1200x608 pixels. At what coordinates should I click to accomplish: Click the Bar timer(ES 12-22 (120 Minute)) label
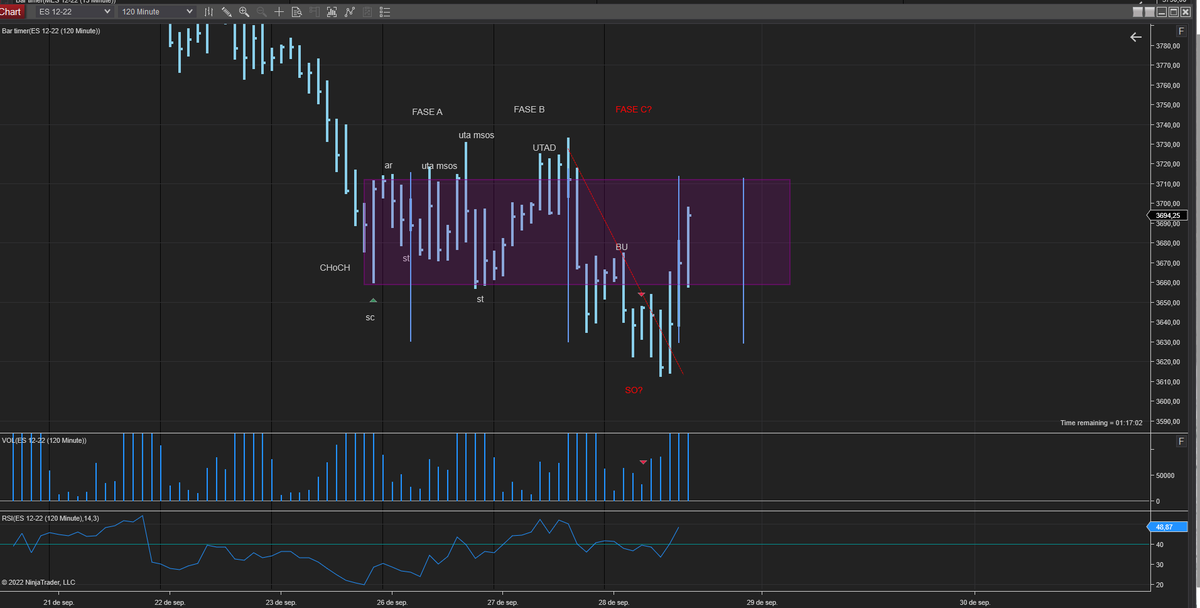(51, 31)
